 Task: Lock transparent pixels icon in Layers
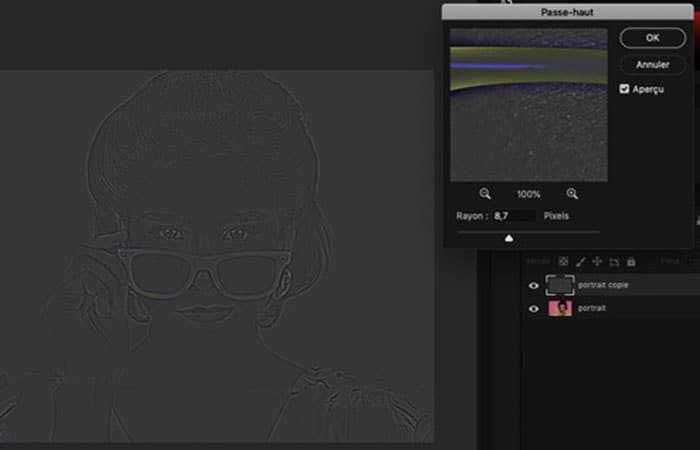[563, 262]
